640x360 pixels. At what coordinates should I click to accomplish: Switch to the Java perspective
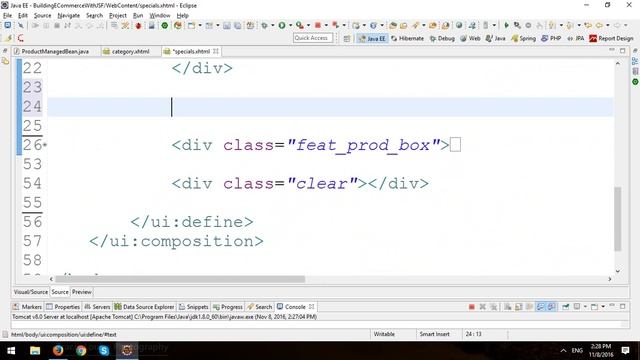(496, 38)
